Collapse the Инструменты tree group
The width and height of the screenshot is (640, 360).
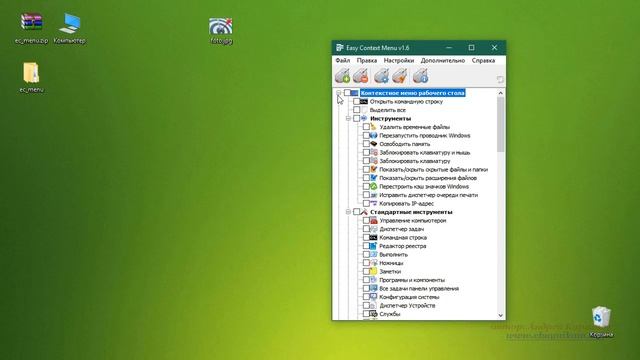click(348, 118)
